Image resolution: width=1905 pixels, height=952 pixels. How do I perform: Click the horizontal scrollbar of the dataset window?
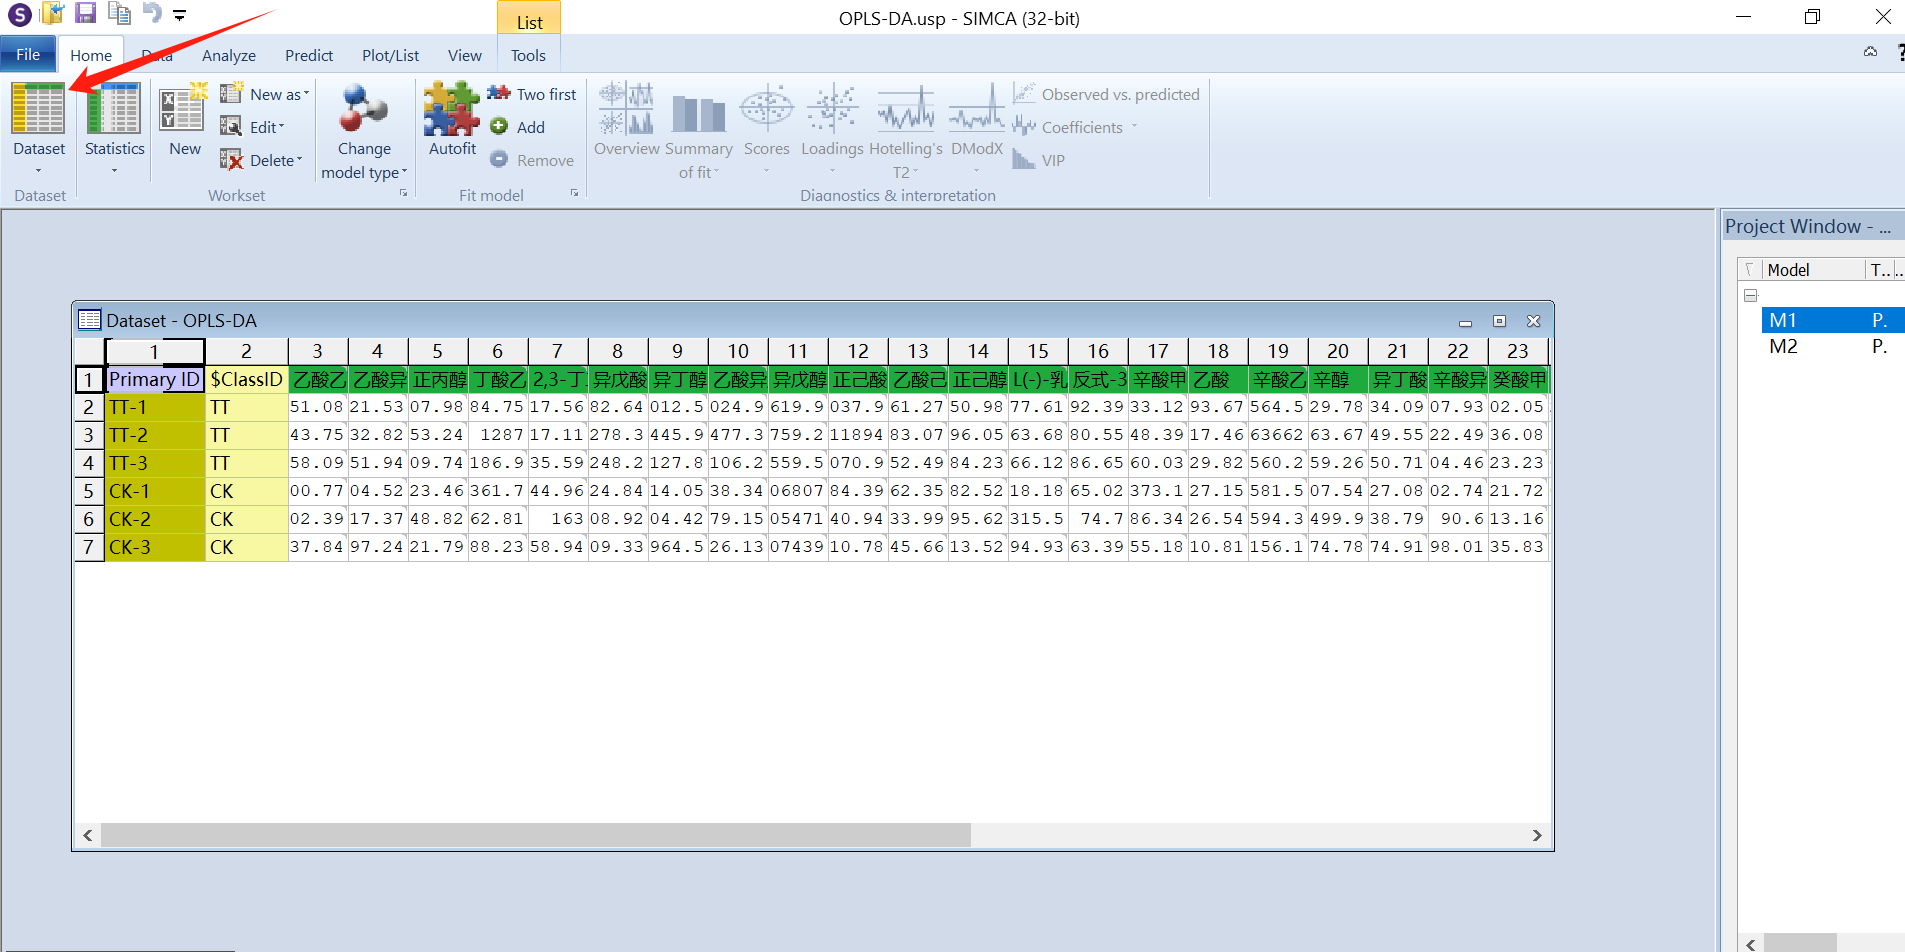[535, 835]
